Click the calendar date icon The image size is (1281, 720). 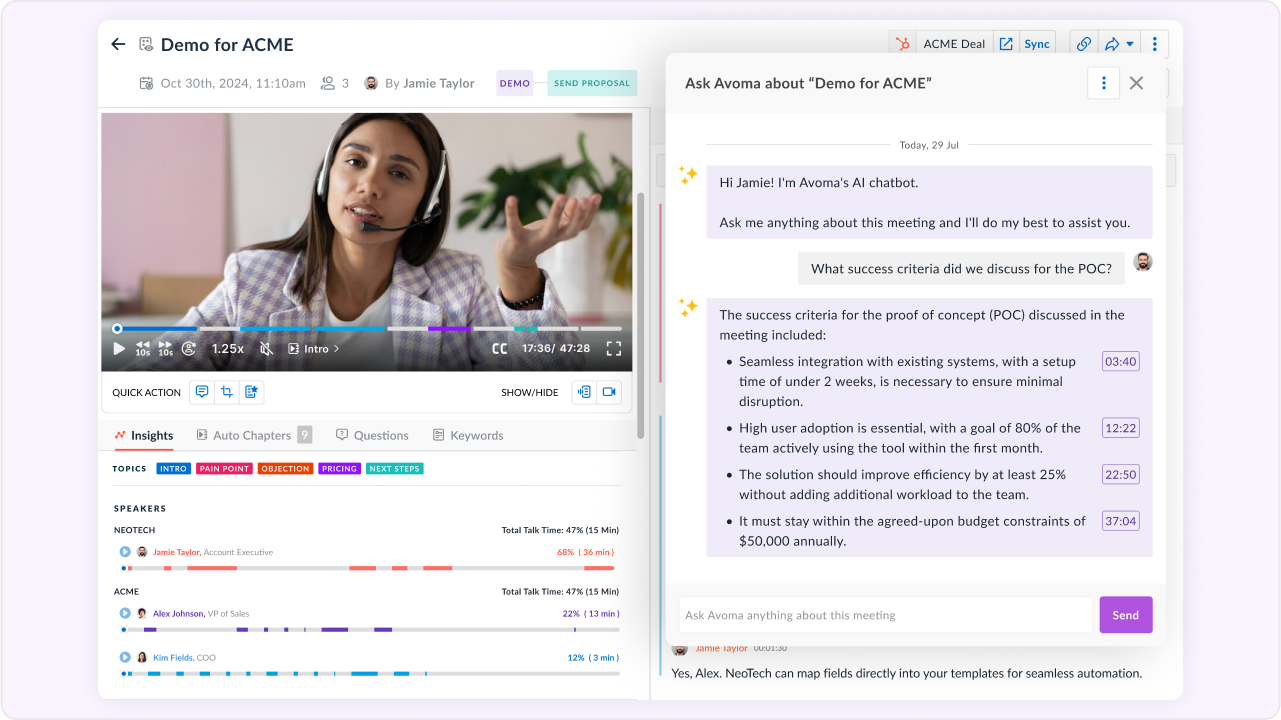point(147,83)
